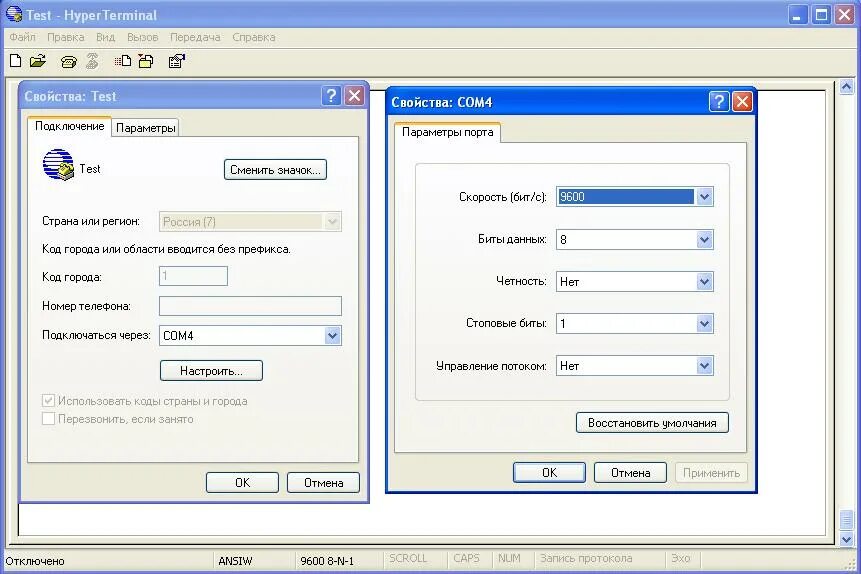The image size is (861, 574).
Task: Click 'SCROLL' status bar indicator
Action: pos(408,559)
